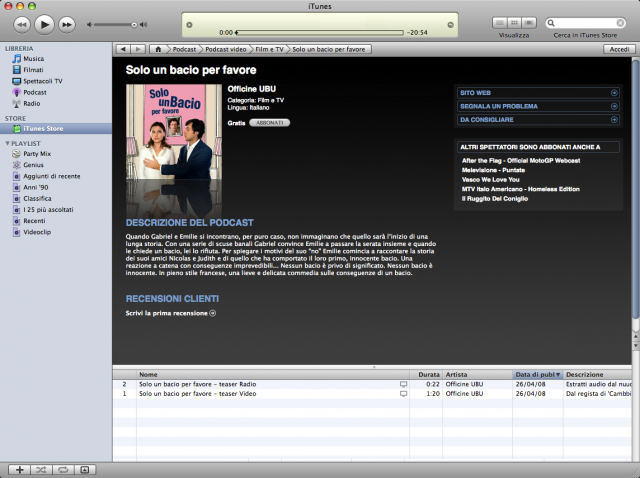
Task: Open Genius in the sidebar
Action: (31, 165)
